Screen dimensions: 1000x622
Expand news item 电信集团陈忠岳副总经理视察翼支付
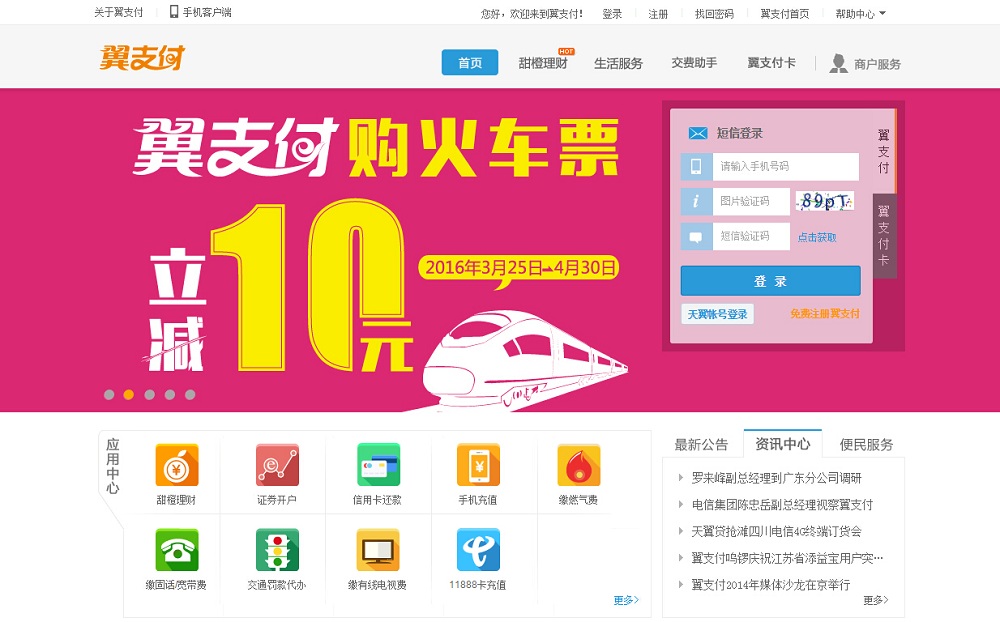click(x=783, y=505)
